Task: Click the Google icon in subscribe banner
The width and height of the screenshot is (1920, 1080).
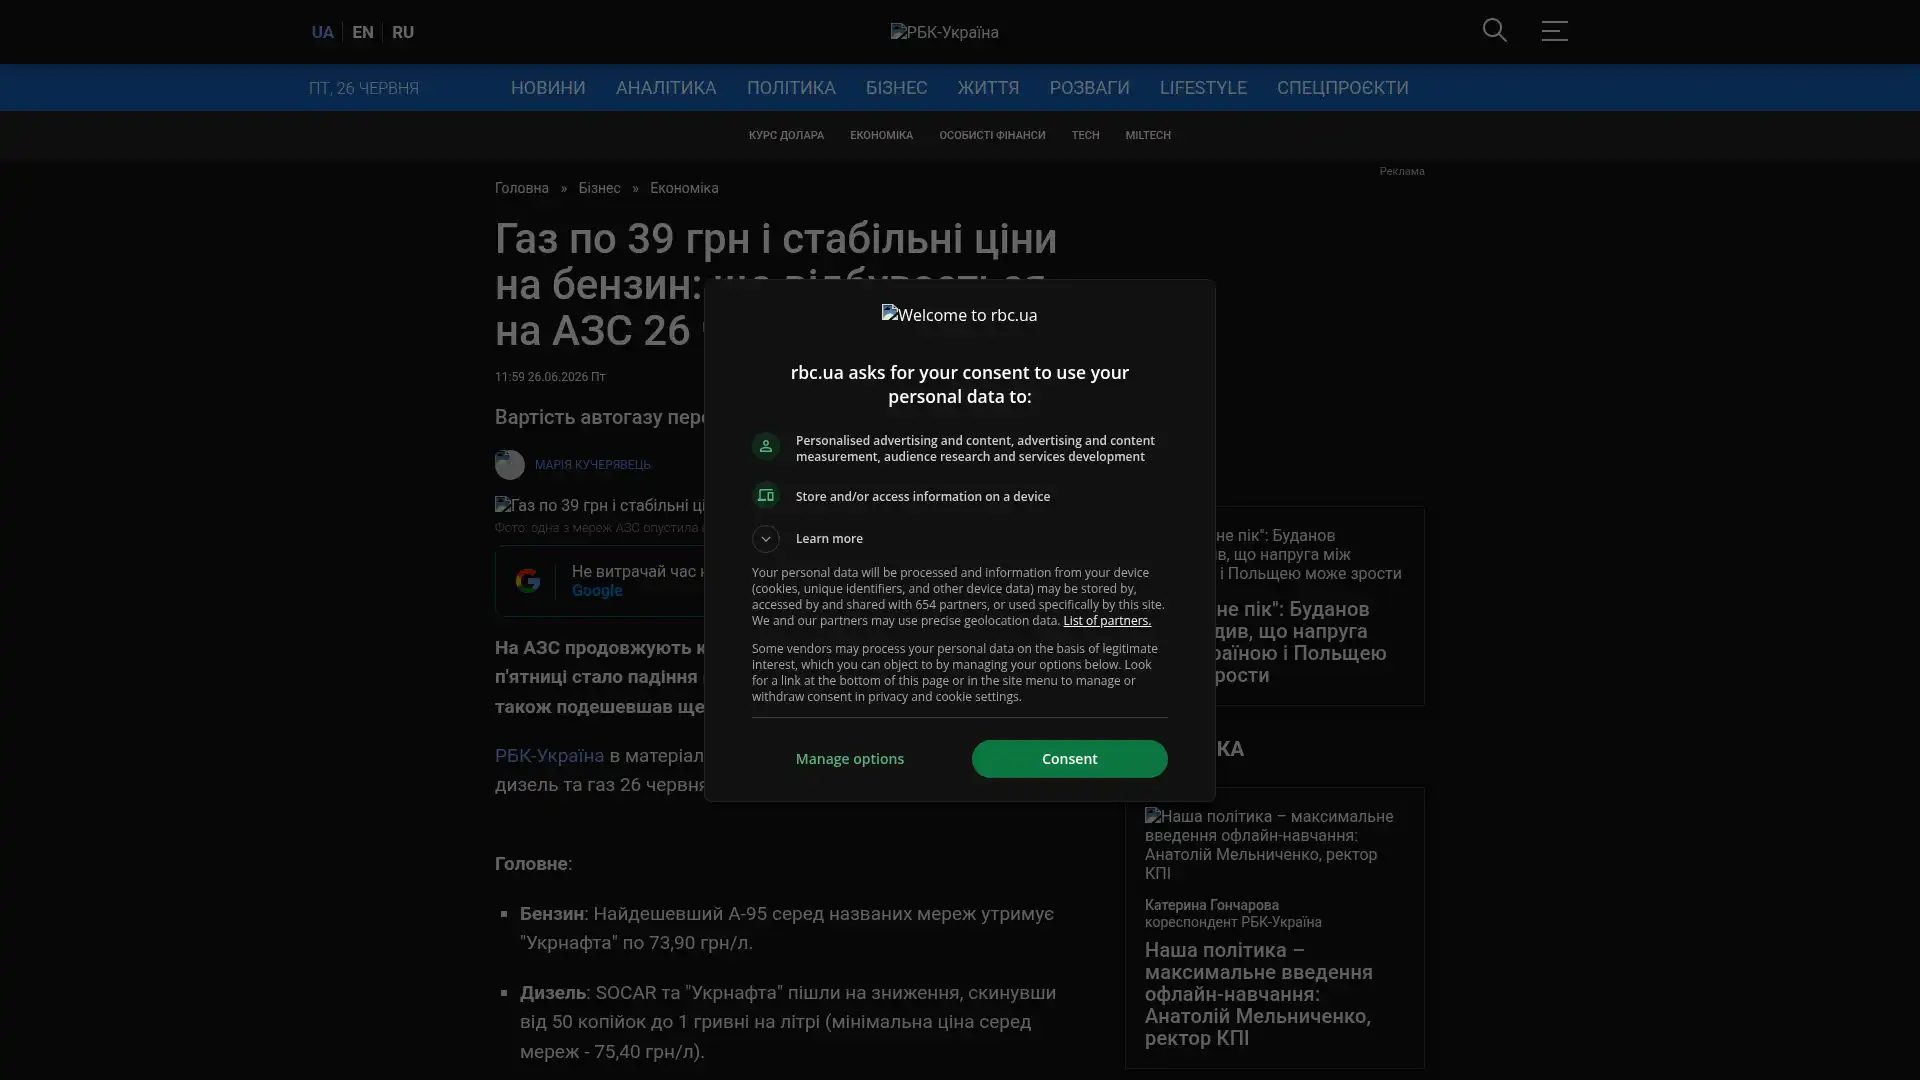Action: (527, 581)
